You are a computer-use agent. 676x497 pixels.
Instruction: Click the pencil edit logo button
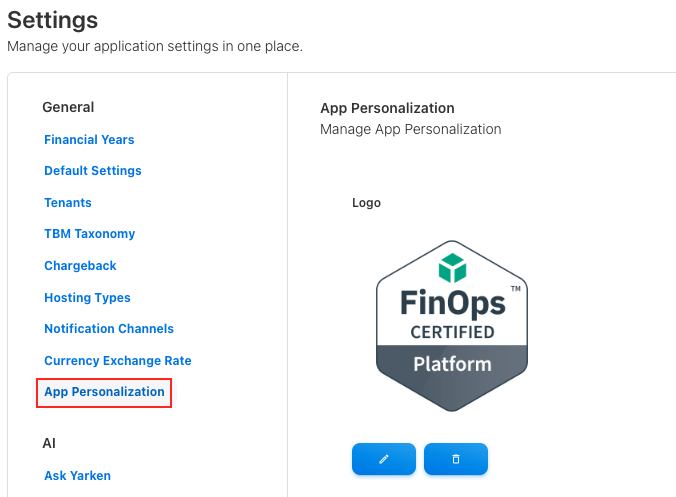click(384, 459)
